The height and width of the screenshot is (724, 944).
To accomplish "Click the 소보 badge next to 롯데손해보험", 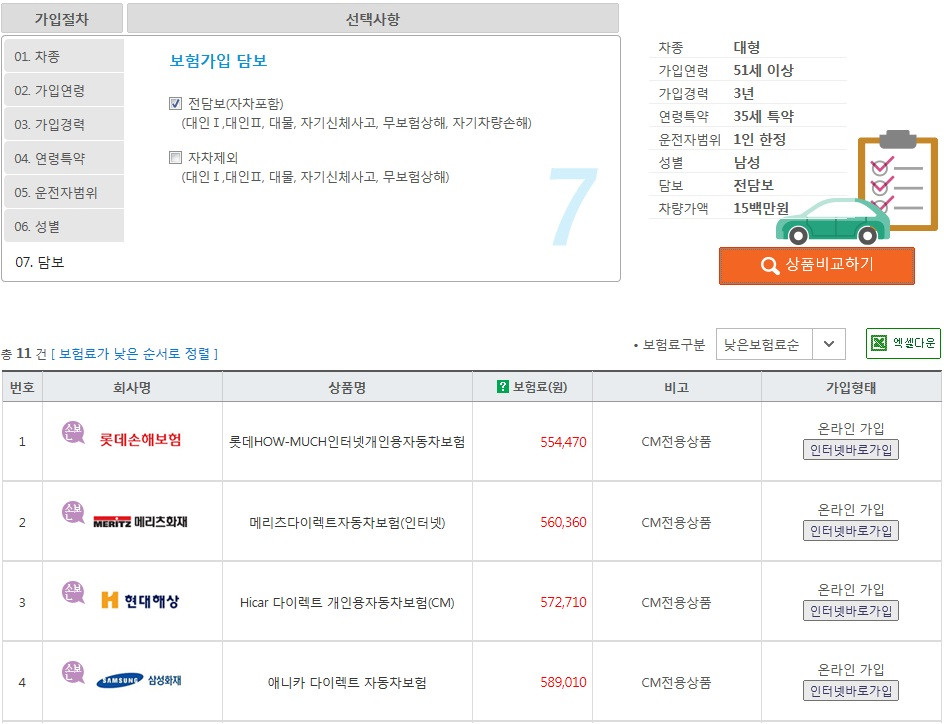I will tap(73, 432).
